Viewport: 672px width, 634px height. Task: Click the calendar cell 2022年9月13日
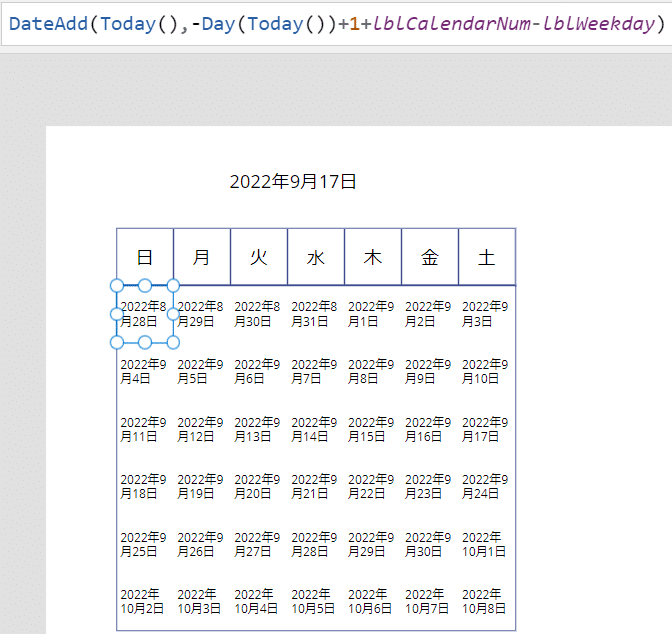259,430
